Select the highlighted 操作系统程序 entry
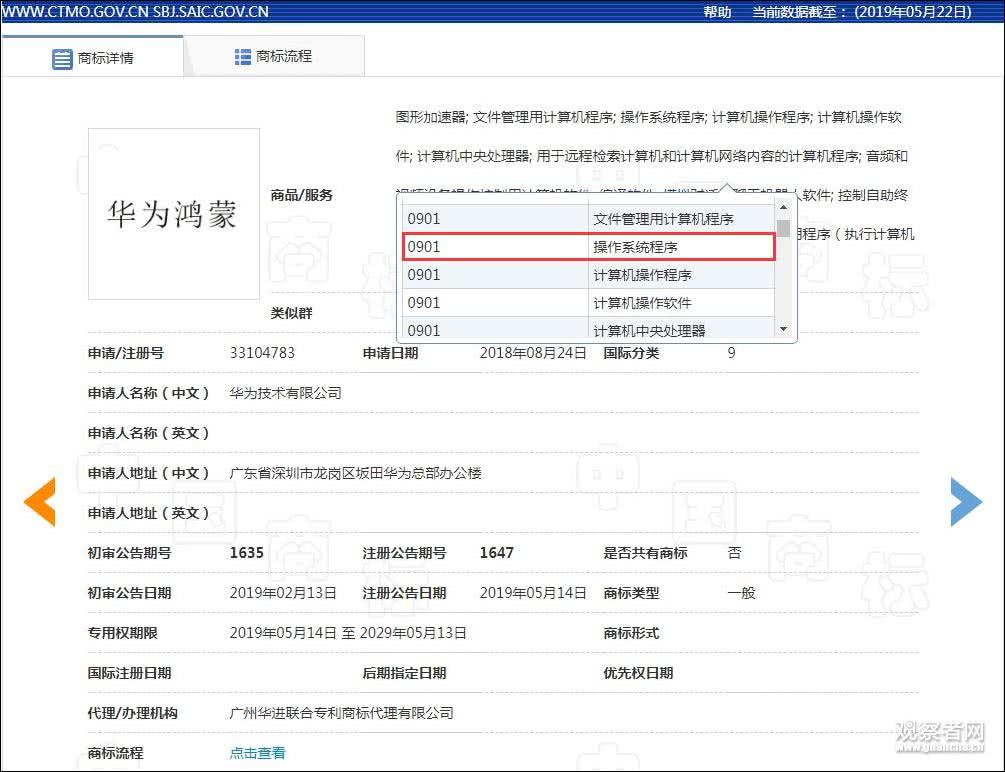The height and width of the screenshot is (772, 1005). pos(588,246)
